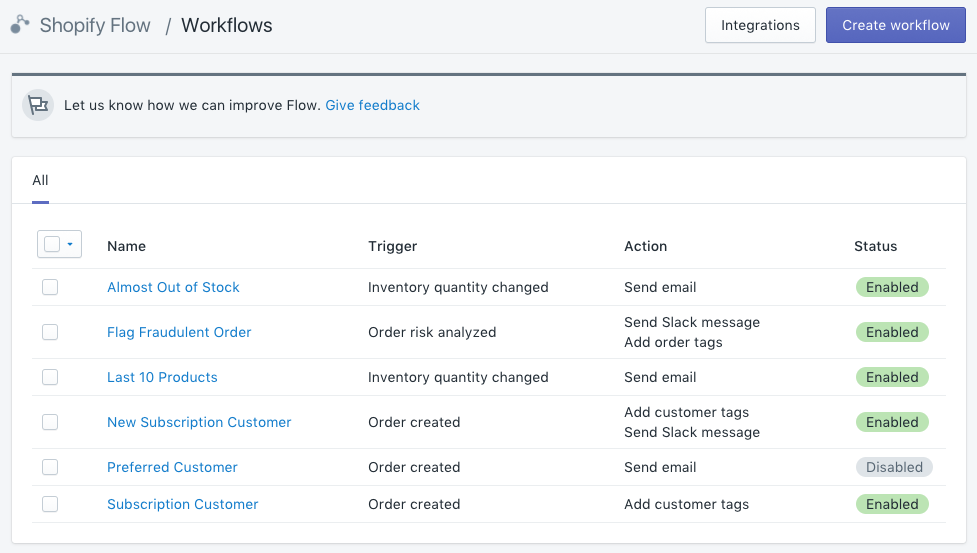Check the Almost Out of Stock checkbox
Image resolution: width=977 pixels, height=553 pixels.
pyautogui.click(x=50, y=287)
